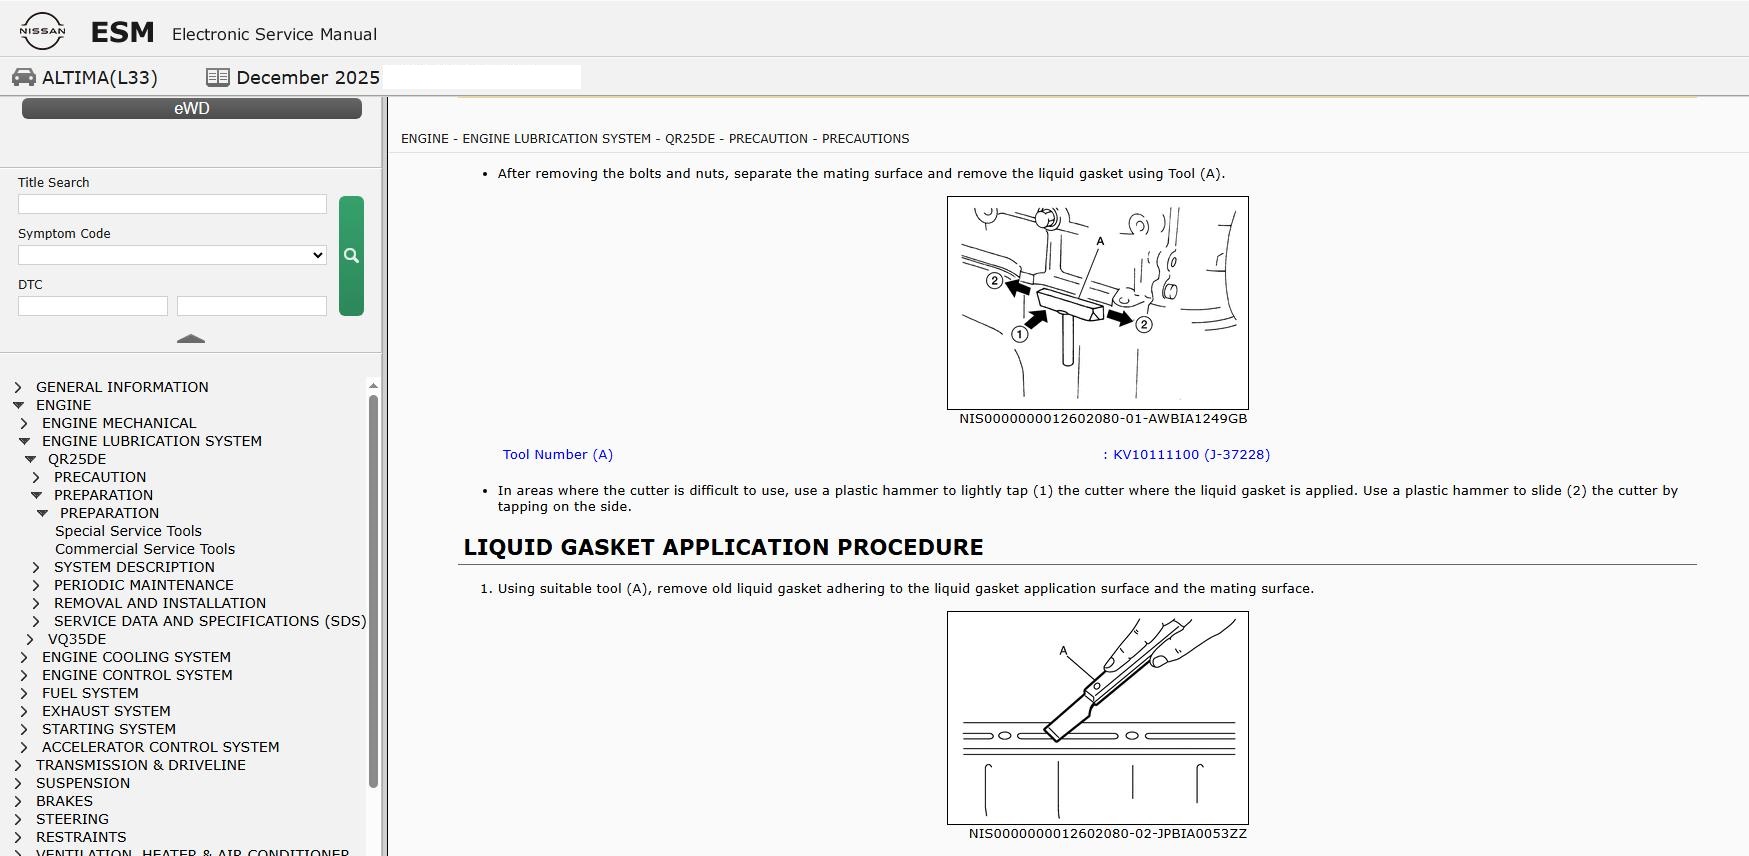Select STARTING SYSTEM tree item
Viewport: 1749px width, 856px height.
coord(109,729)
